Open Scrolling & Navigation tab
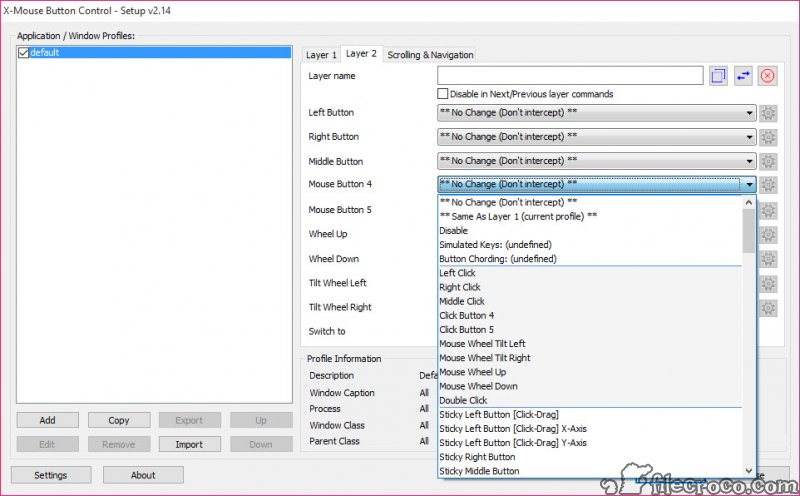 coord(430,55)
